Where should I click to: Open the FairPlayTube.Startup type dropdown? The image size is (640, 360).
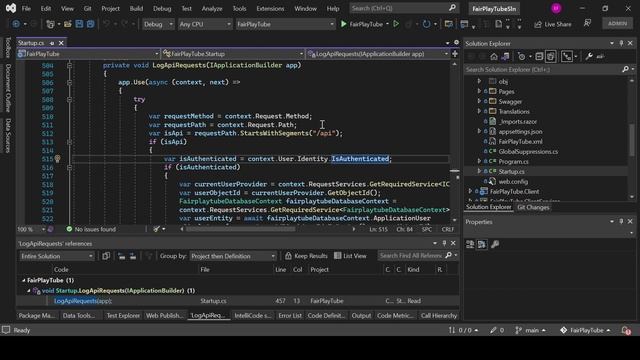click(233, 54)
